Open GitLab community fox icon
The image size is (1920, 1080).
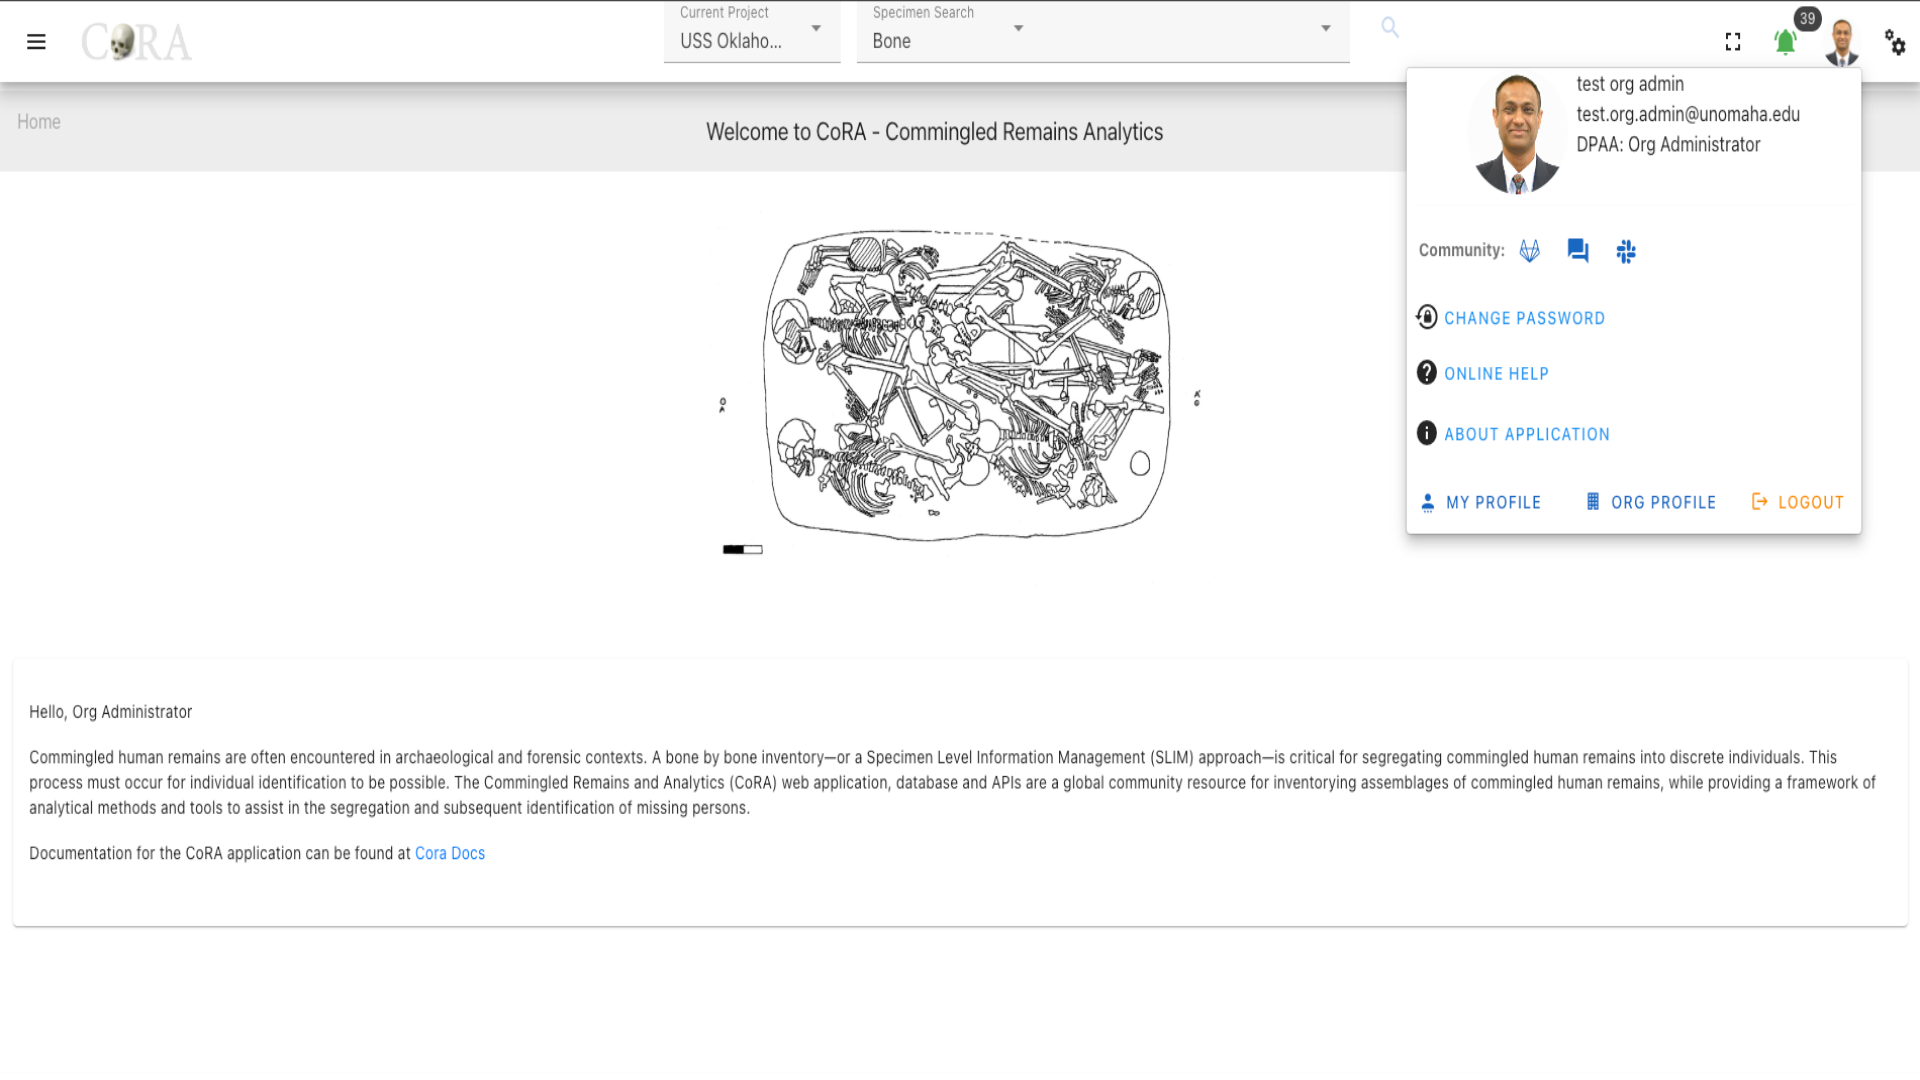[1530, 251]
